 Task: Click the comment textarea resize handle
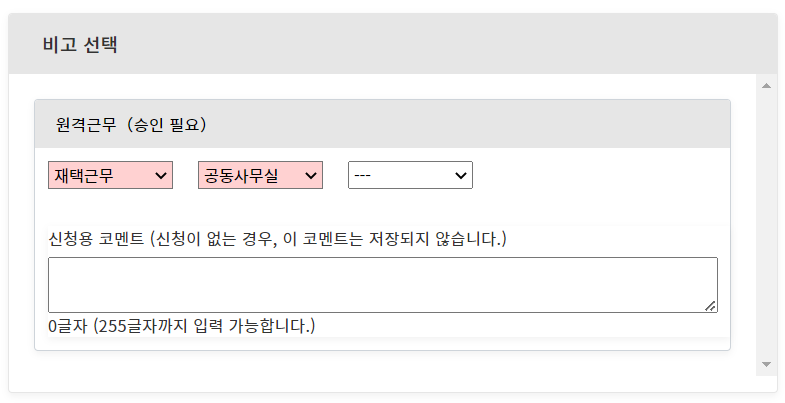click(x=711, y=306)
